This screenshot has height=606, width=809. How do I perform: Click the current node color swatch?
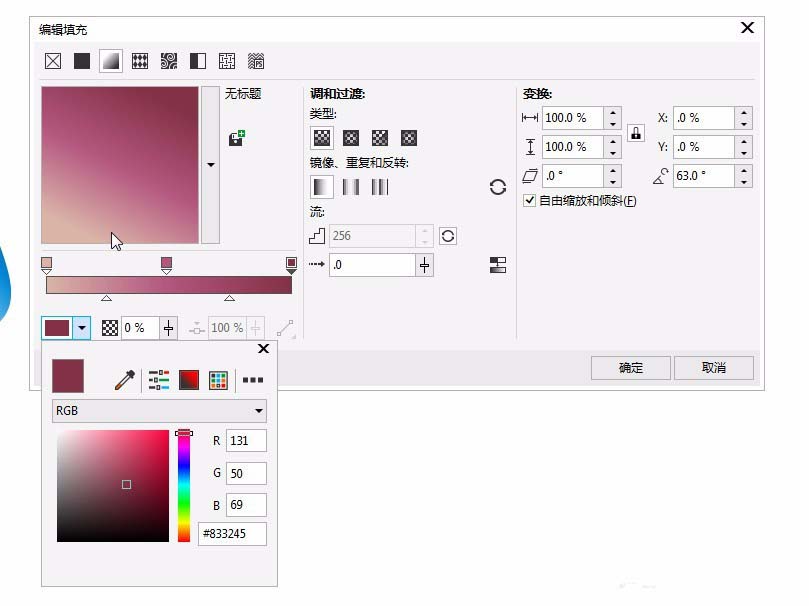click(57, 328)
